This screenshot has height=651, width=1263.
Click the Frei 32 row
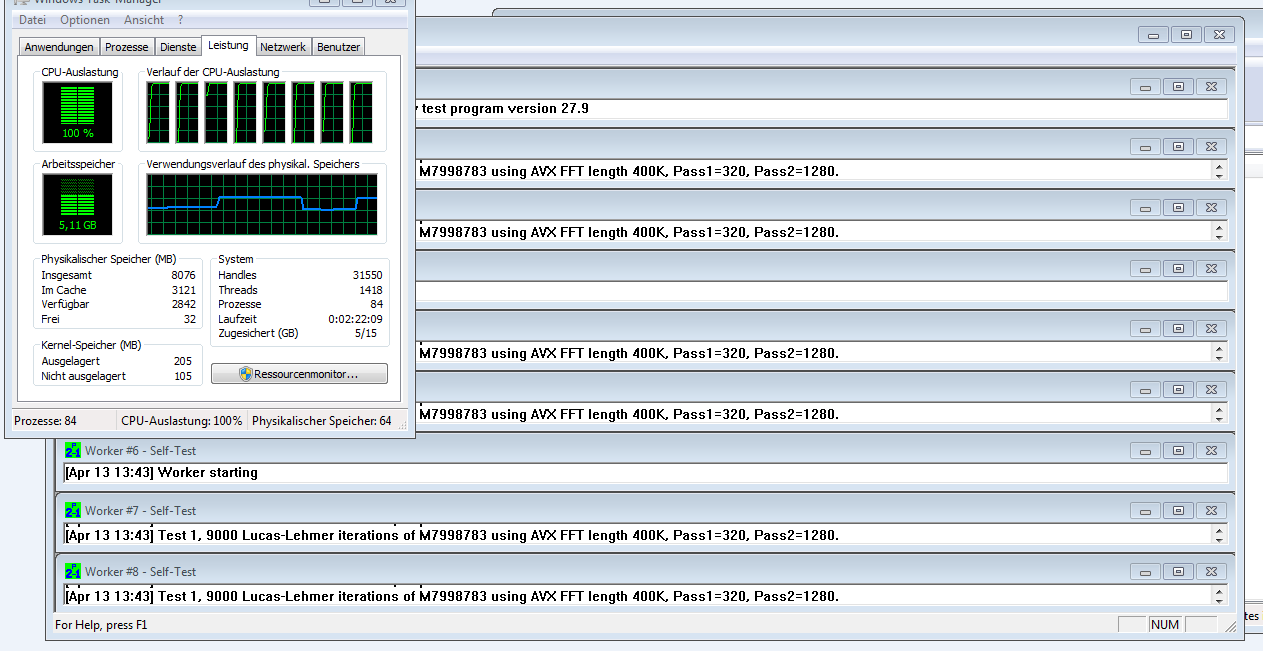click(x=118, y=319)
